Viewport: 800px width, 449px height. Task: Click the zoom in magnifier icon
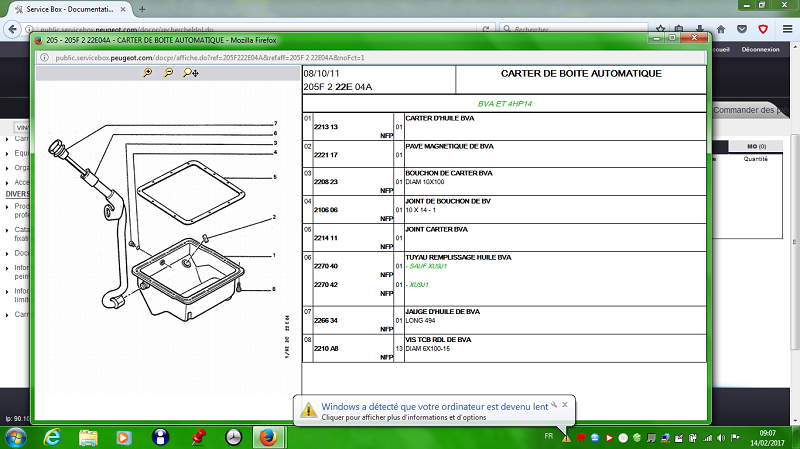point(147,73)
